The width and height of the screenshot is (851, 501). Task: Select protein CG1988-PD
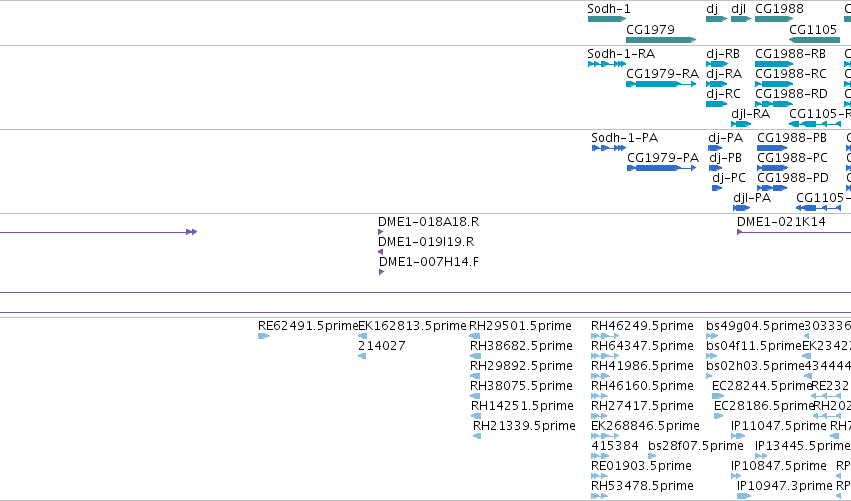[772, 188]
